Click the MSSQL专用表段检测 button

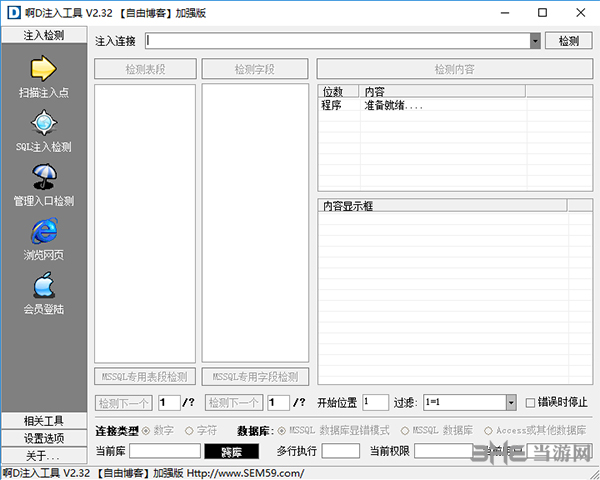click(145, 377)
